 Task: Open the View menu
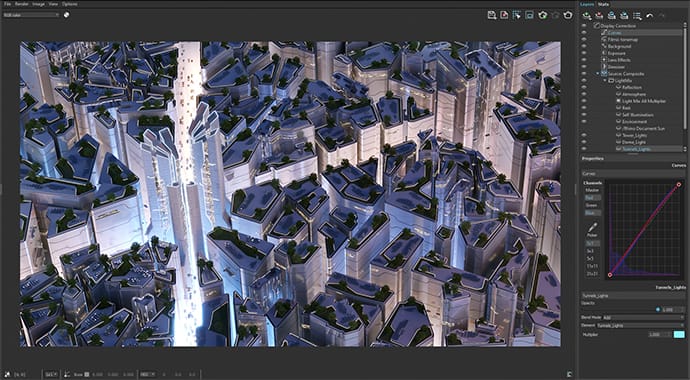tap(53, 4)
